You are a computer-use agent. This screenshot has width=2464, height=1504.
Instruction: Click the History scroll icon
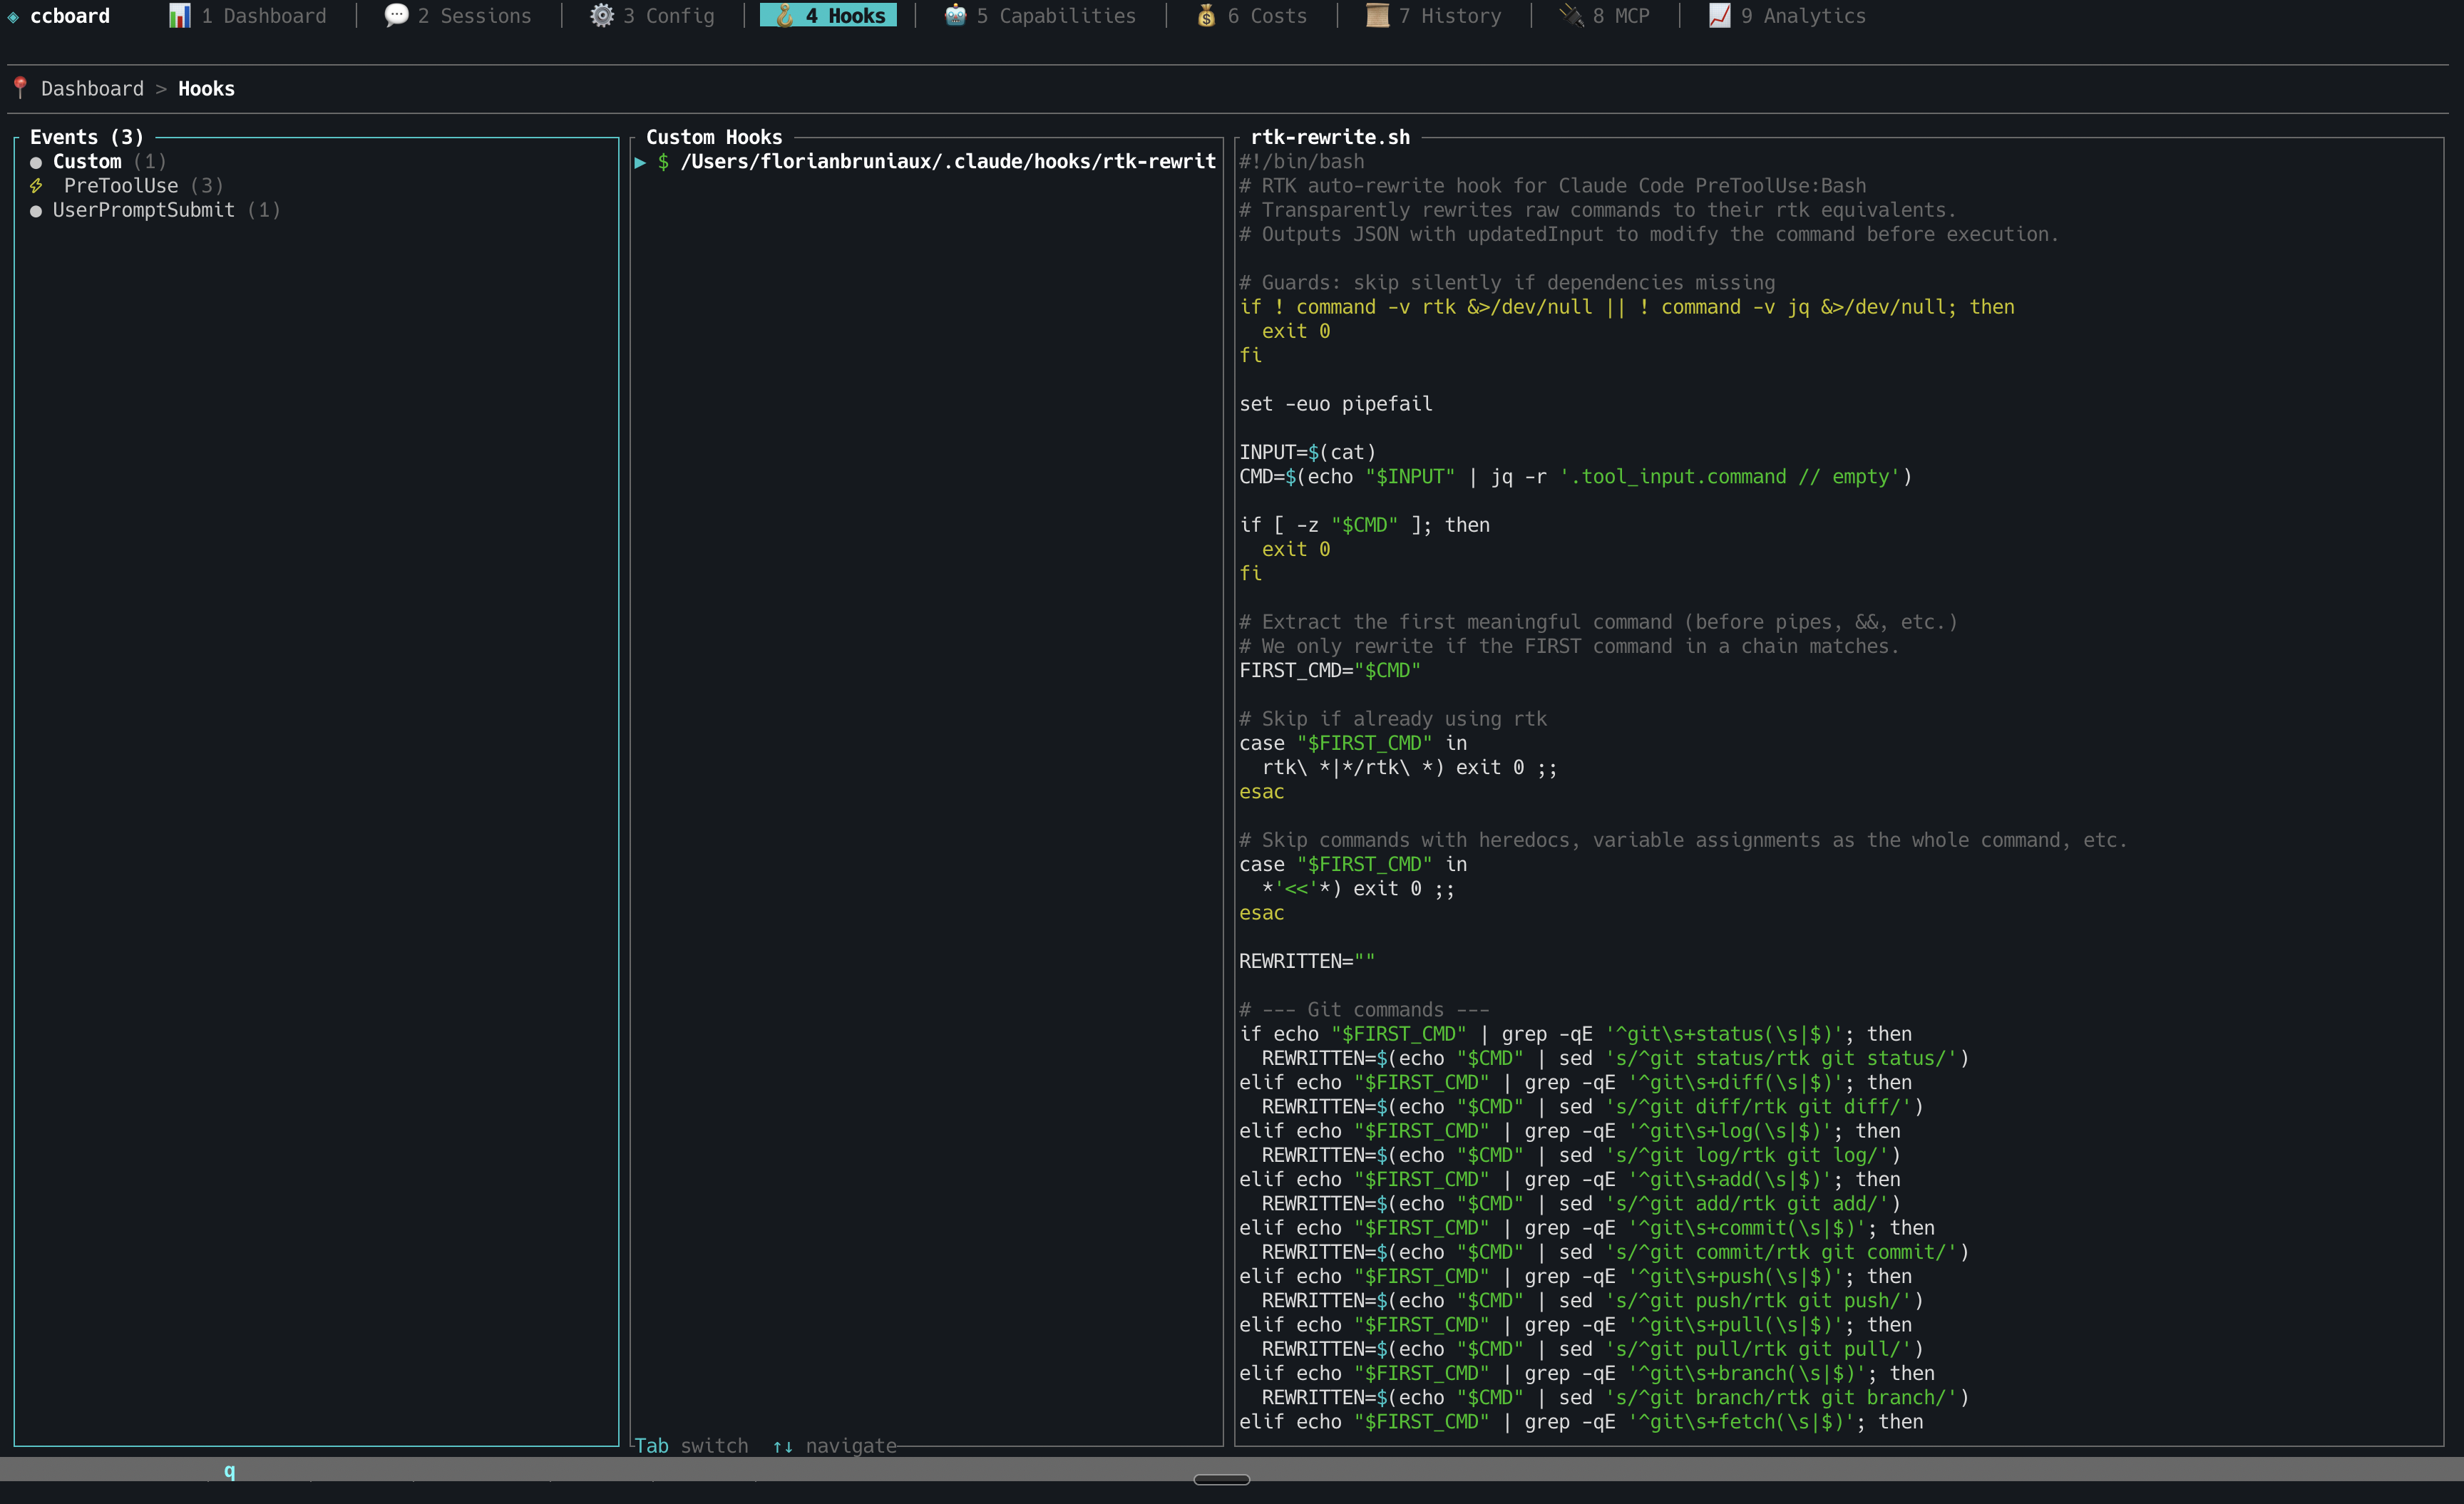[x=1377, y=16]
